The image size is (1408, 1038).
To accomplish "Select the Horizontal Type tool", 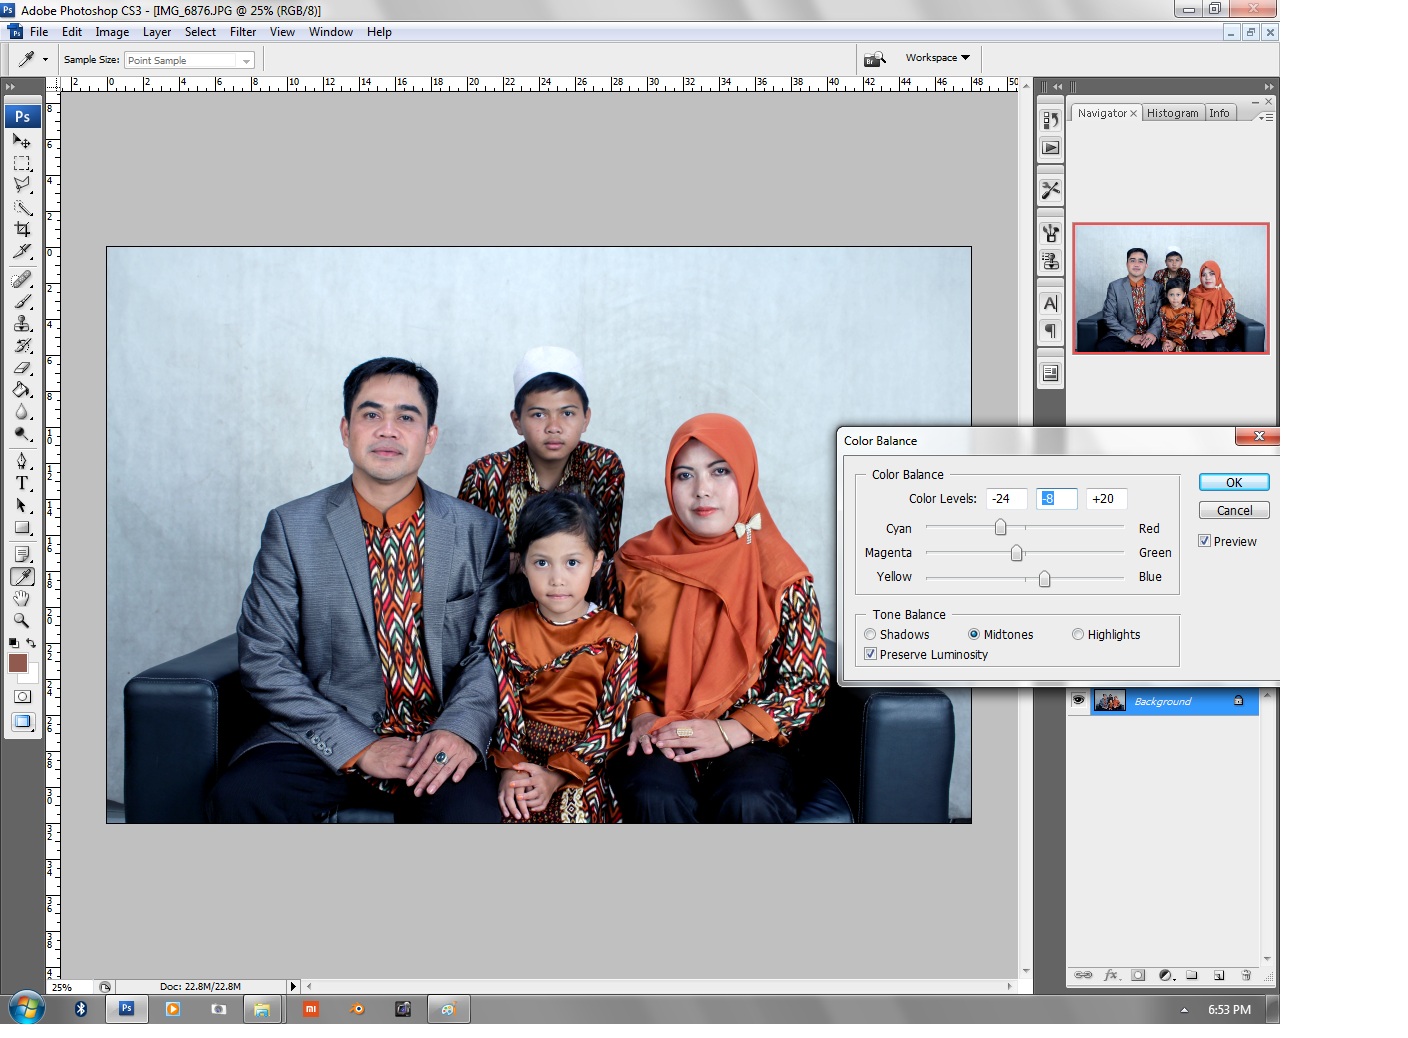I will click(x=22, y=484).
